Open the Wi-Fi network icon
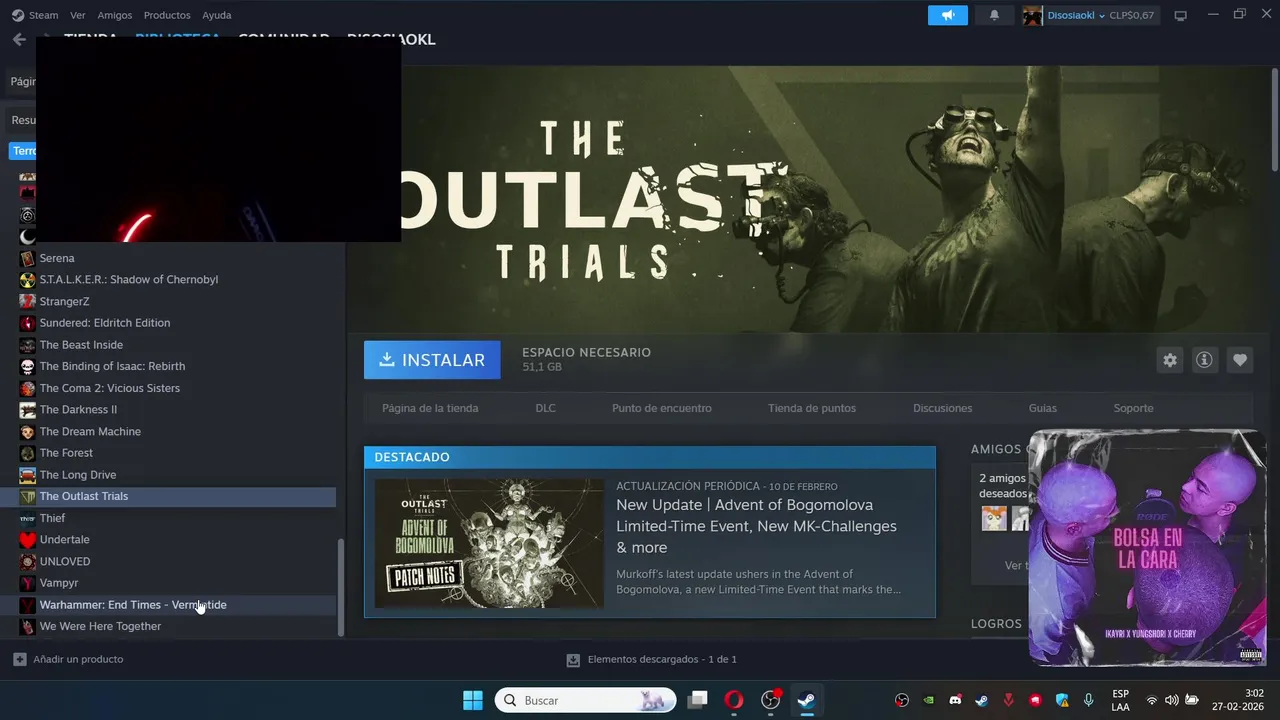1280x720 pixels. click(x=1152, y=700)
